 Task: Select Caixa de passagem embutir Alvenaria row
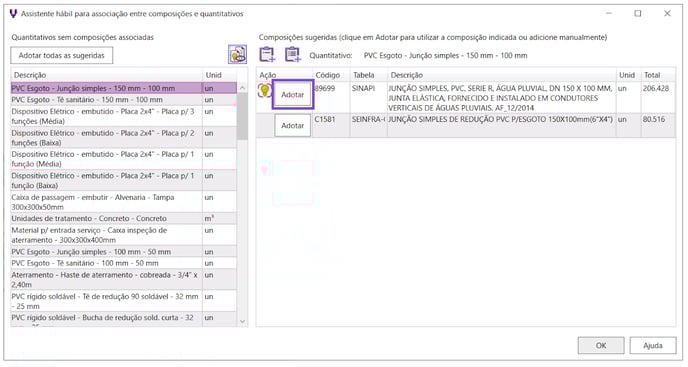(124, 202)
